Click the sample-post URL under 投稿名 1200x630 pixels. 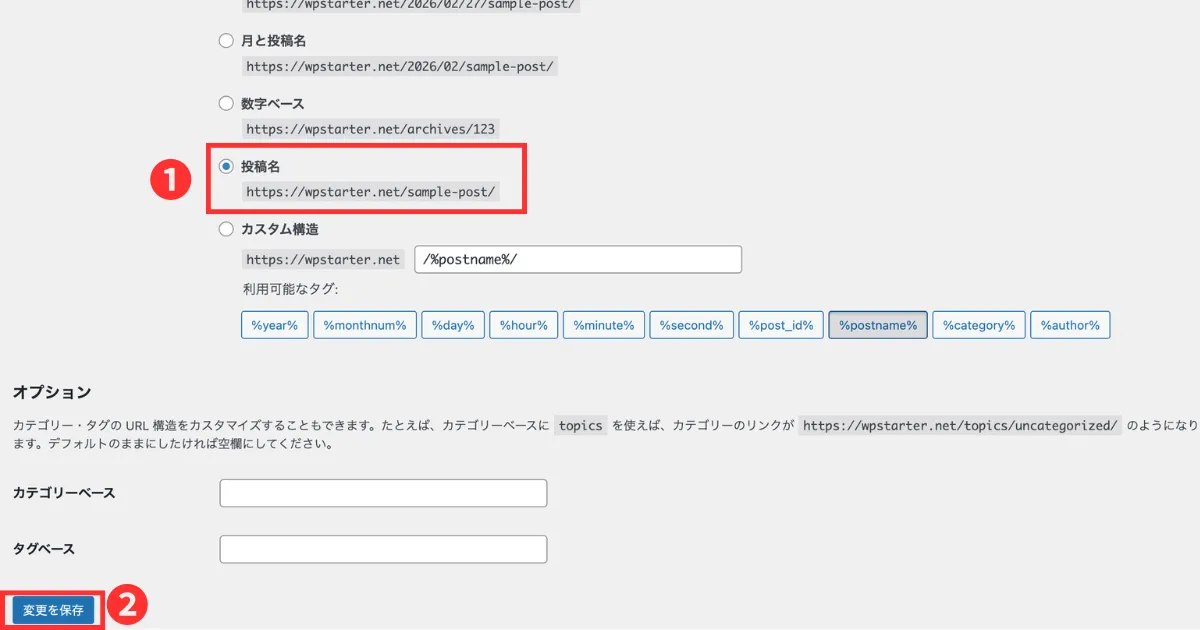tap(370, 191)
